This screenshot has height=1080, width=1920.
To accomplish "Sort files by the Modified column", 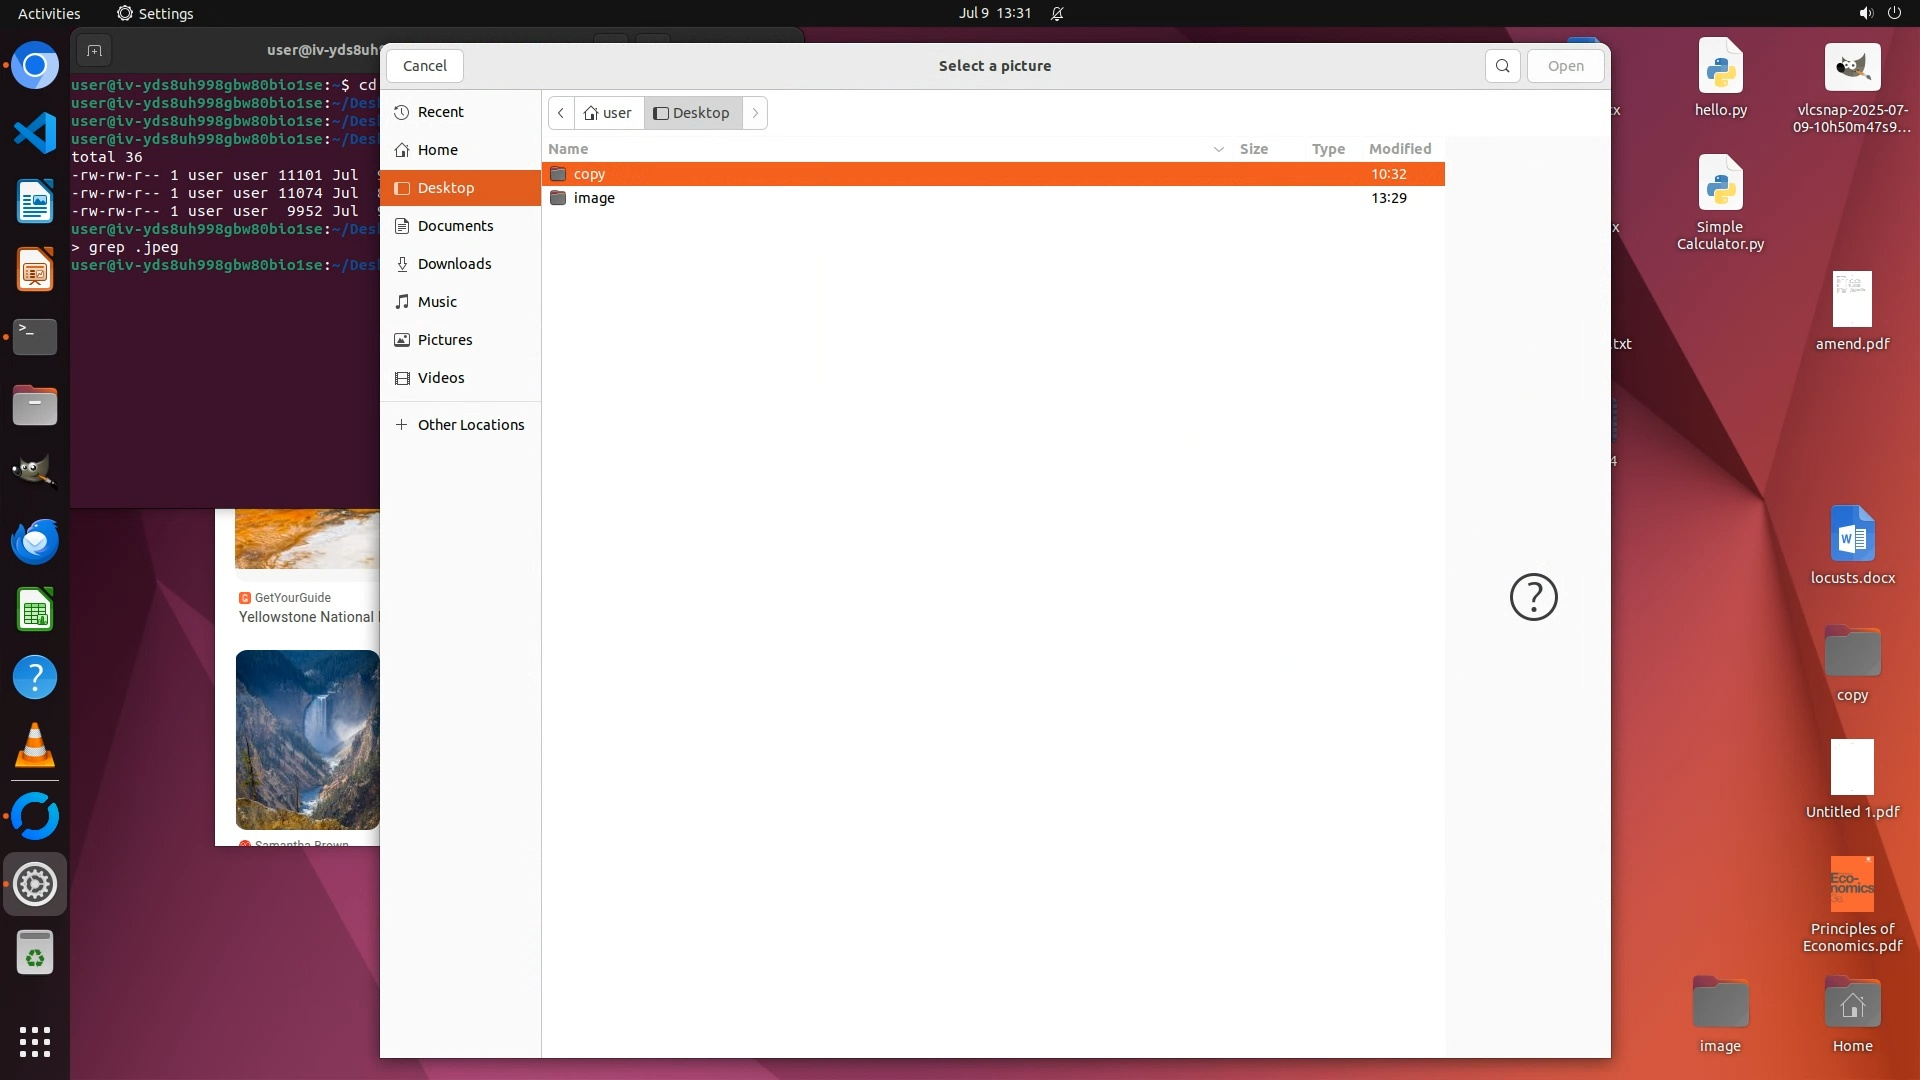I will pos(1399,149).
